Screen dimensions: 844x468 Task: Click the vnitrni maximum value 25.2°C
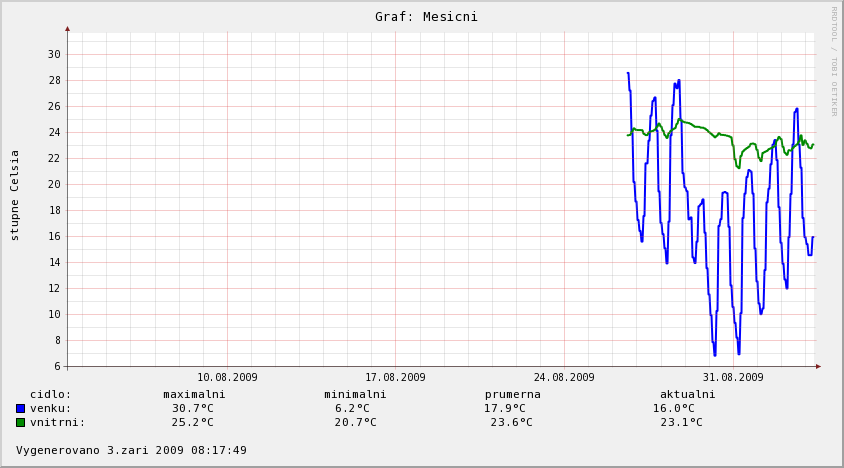point(193,423)
